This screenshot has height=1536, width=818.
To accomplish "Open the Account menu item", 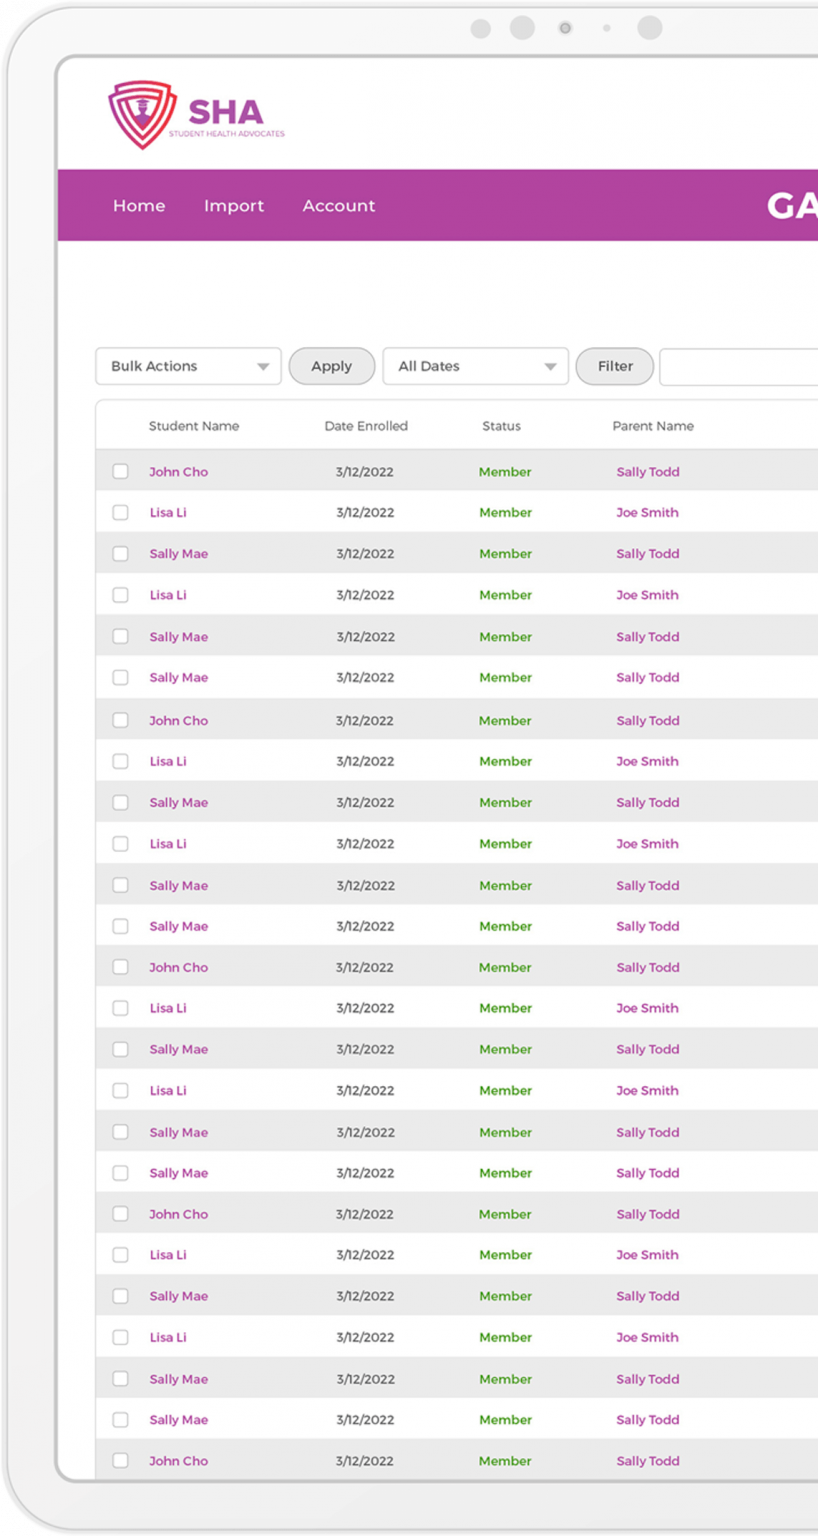I will 339,206.
